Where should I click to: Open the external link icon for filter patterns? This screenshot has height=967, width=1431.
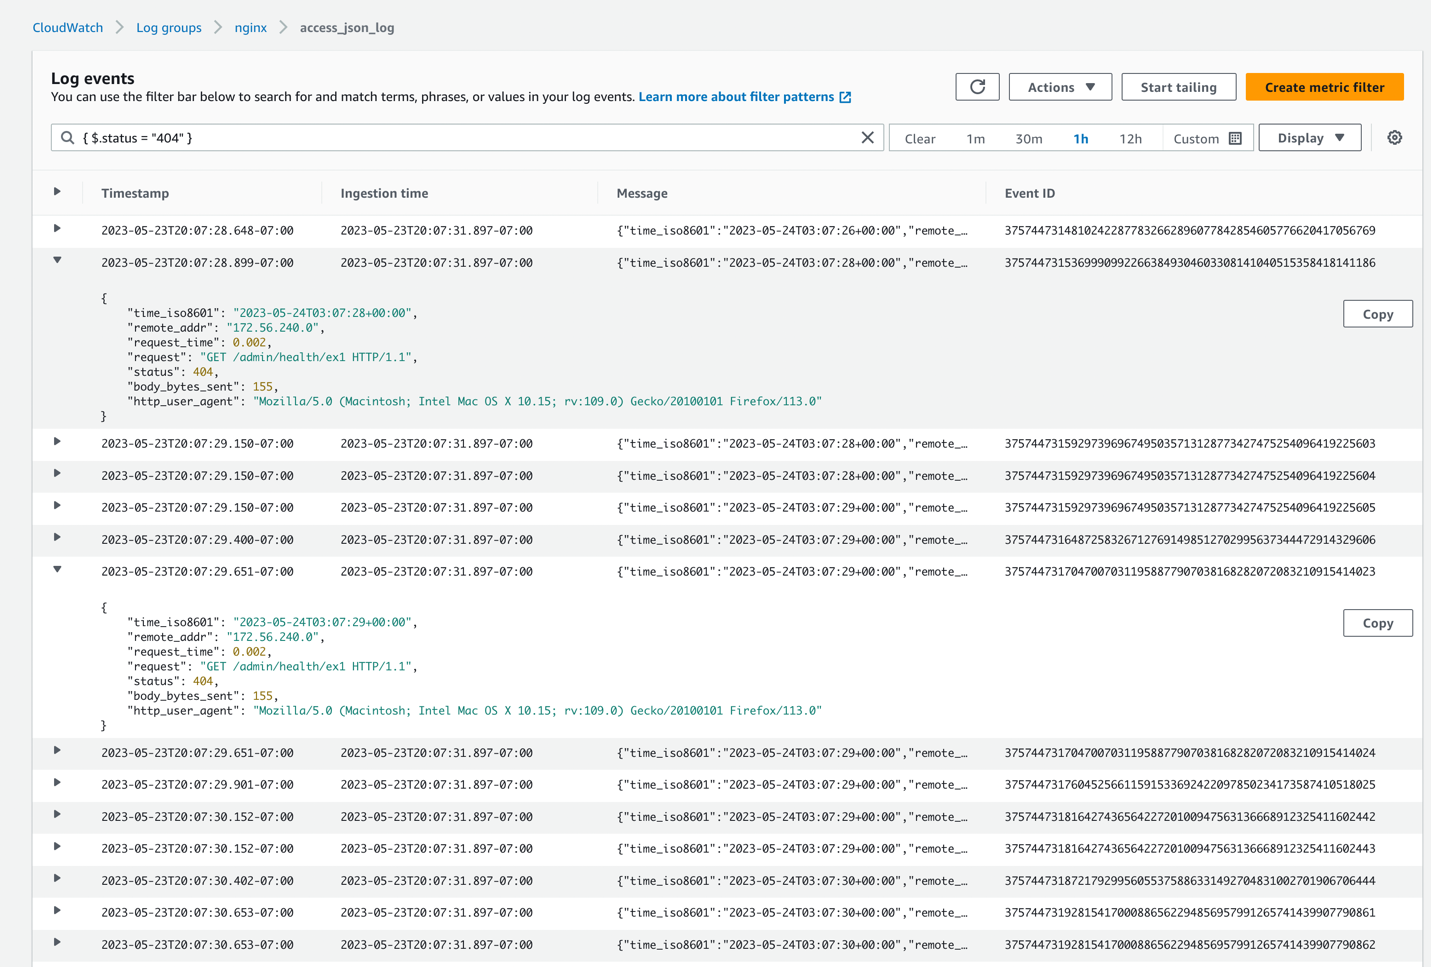click(846, 97)
